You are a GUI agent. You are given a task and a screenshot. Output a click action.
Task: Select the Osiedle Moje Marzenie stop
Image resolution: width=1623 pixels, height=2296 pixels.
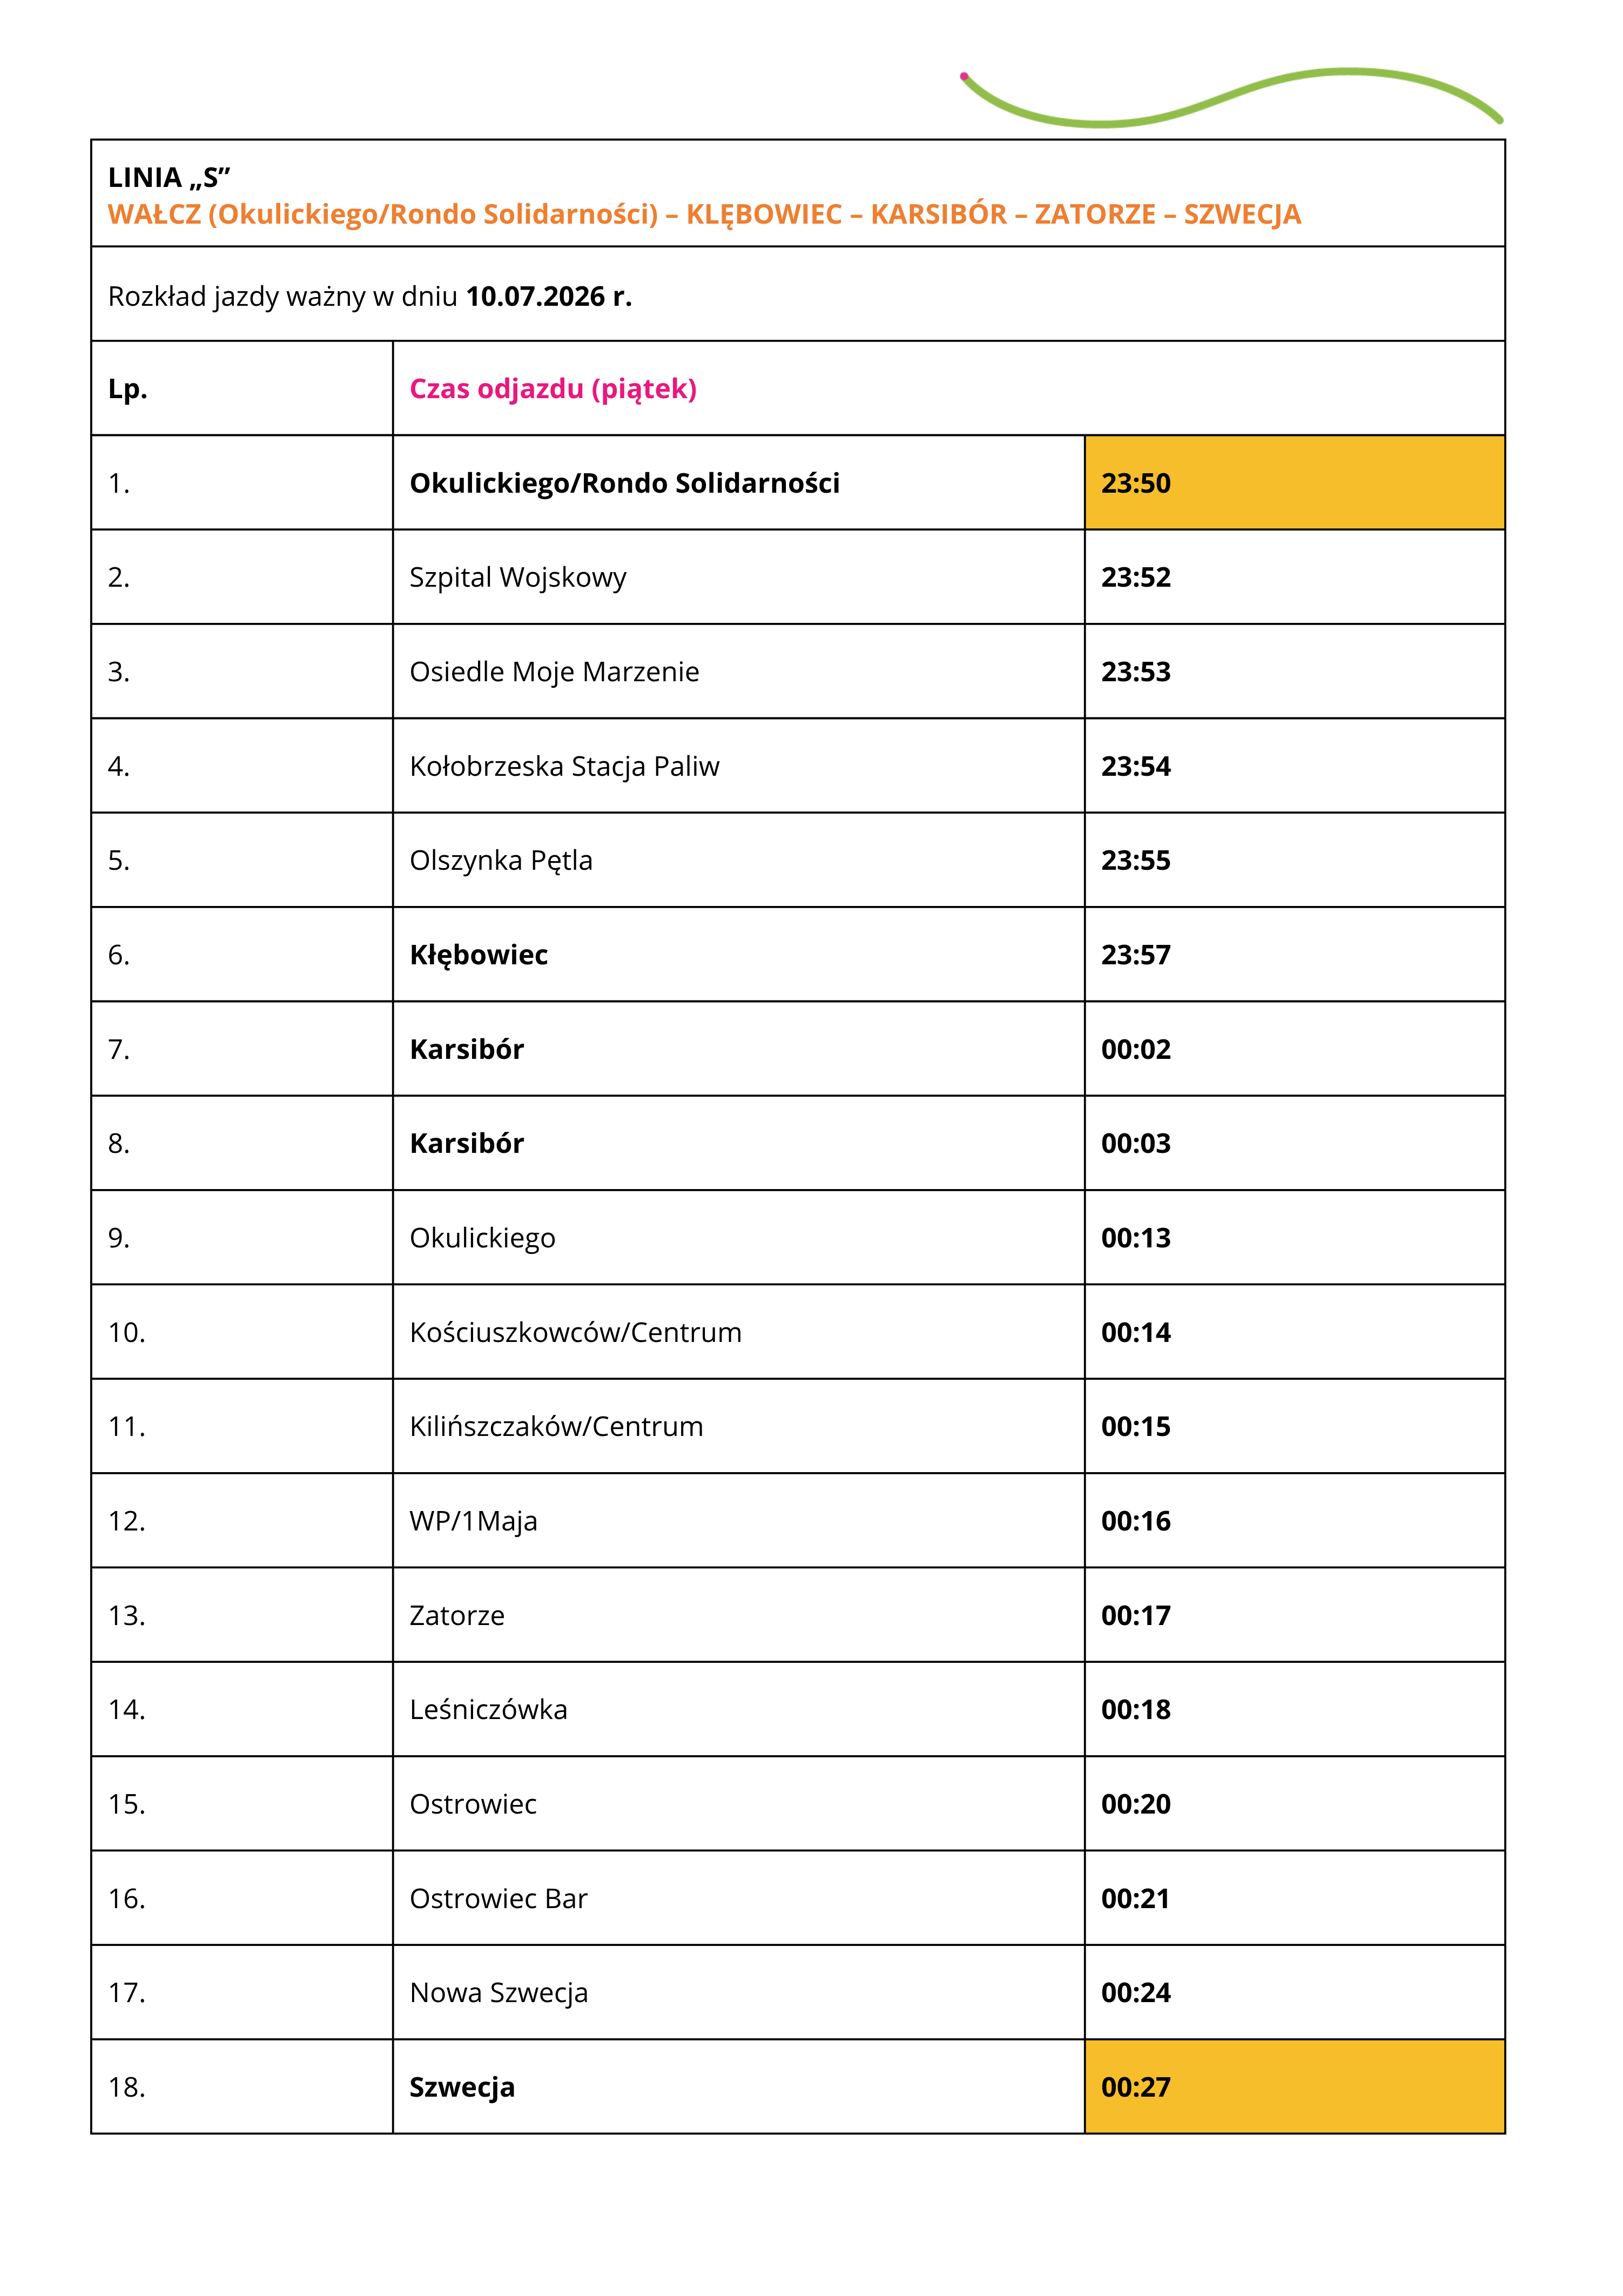point(554,672)
